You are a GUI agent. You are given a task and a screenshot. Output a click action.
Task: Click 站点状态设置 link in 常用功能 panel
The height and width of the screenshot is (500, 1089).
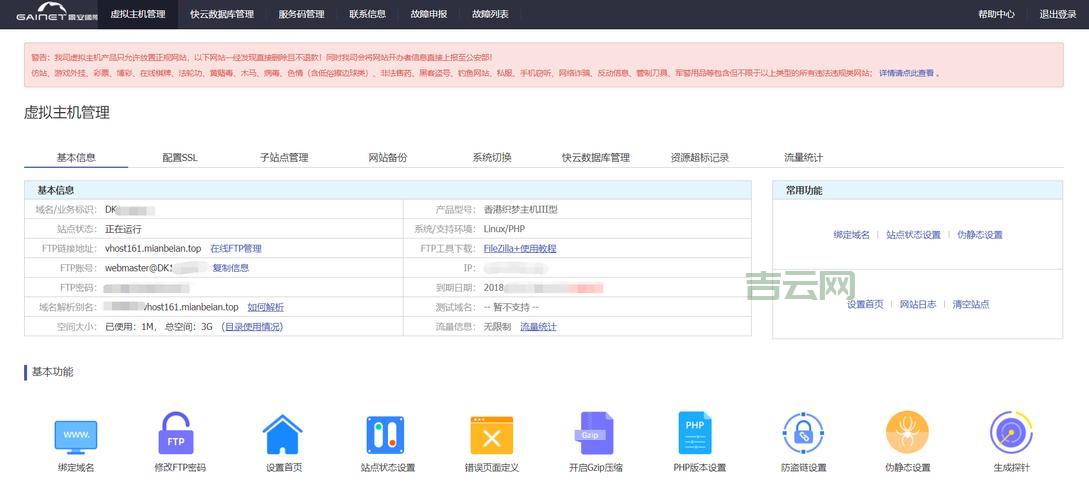913,235
